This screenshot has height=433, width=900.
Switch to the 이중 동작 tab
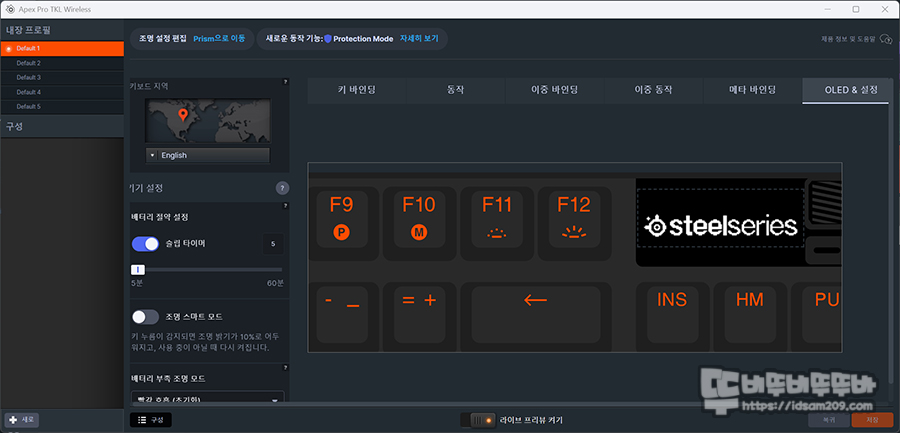tap(653, 90)
